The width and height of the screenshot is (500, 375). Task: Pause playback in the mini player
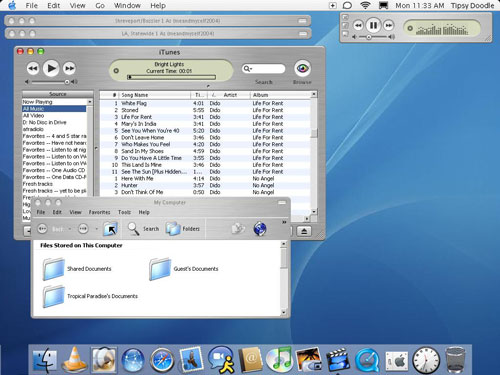(x=373, y=25)
